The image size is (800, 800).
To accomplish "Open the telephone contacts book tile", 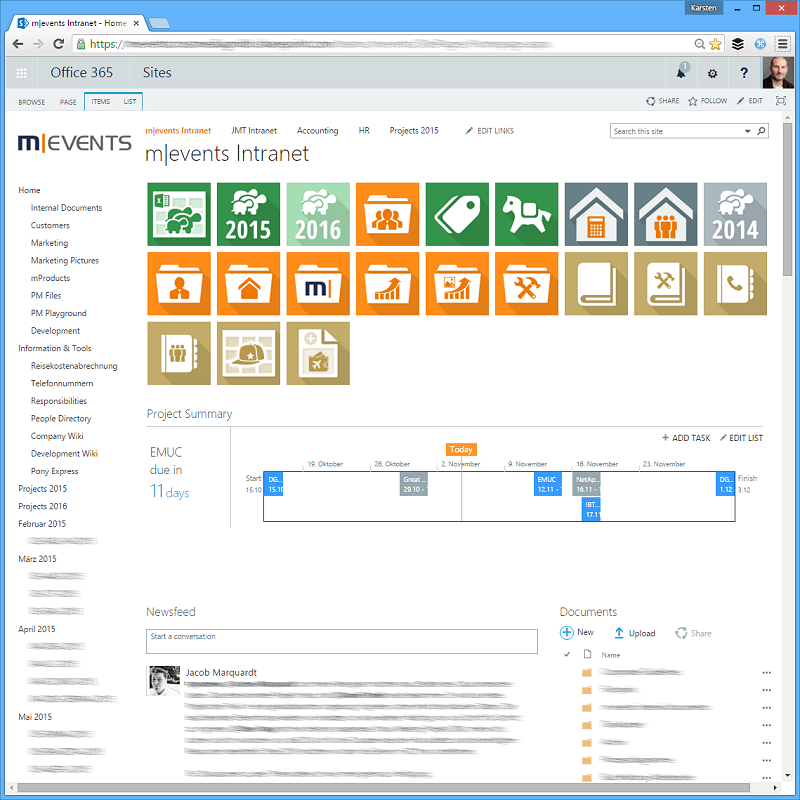I will point(735,283).
